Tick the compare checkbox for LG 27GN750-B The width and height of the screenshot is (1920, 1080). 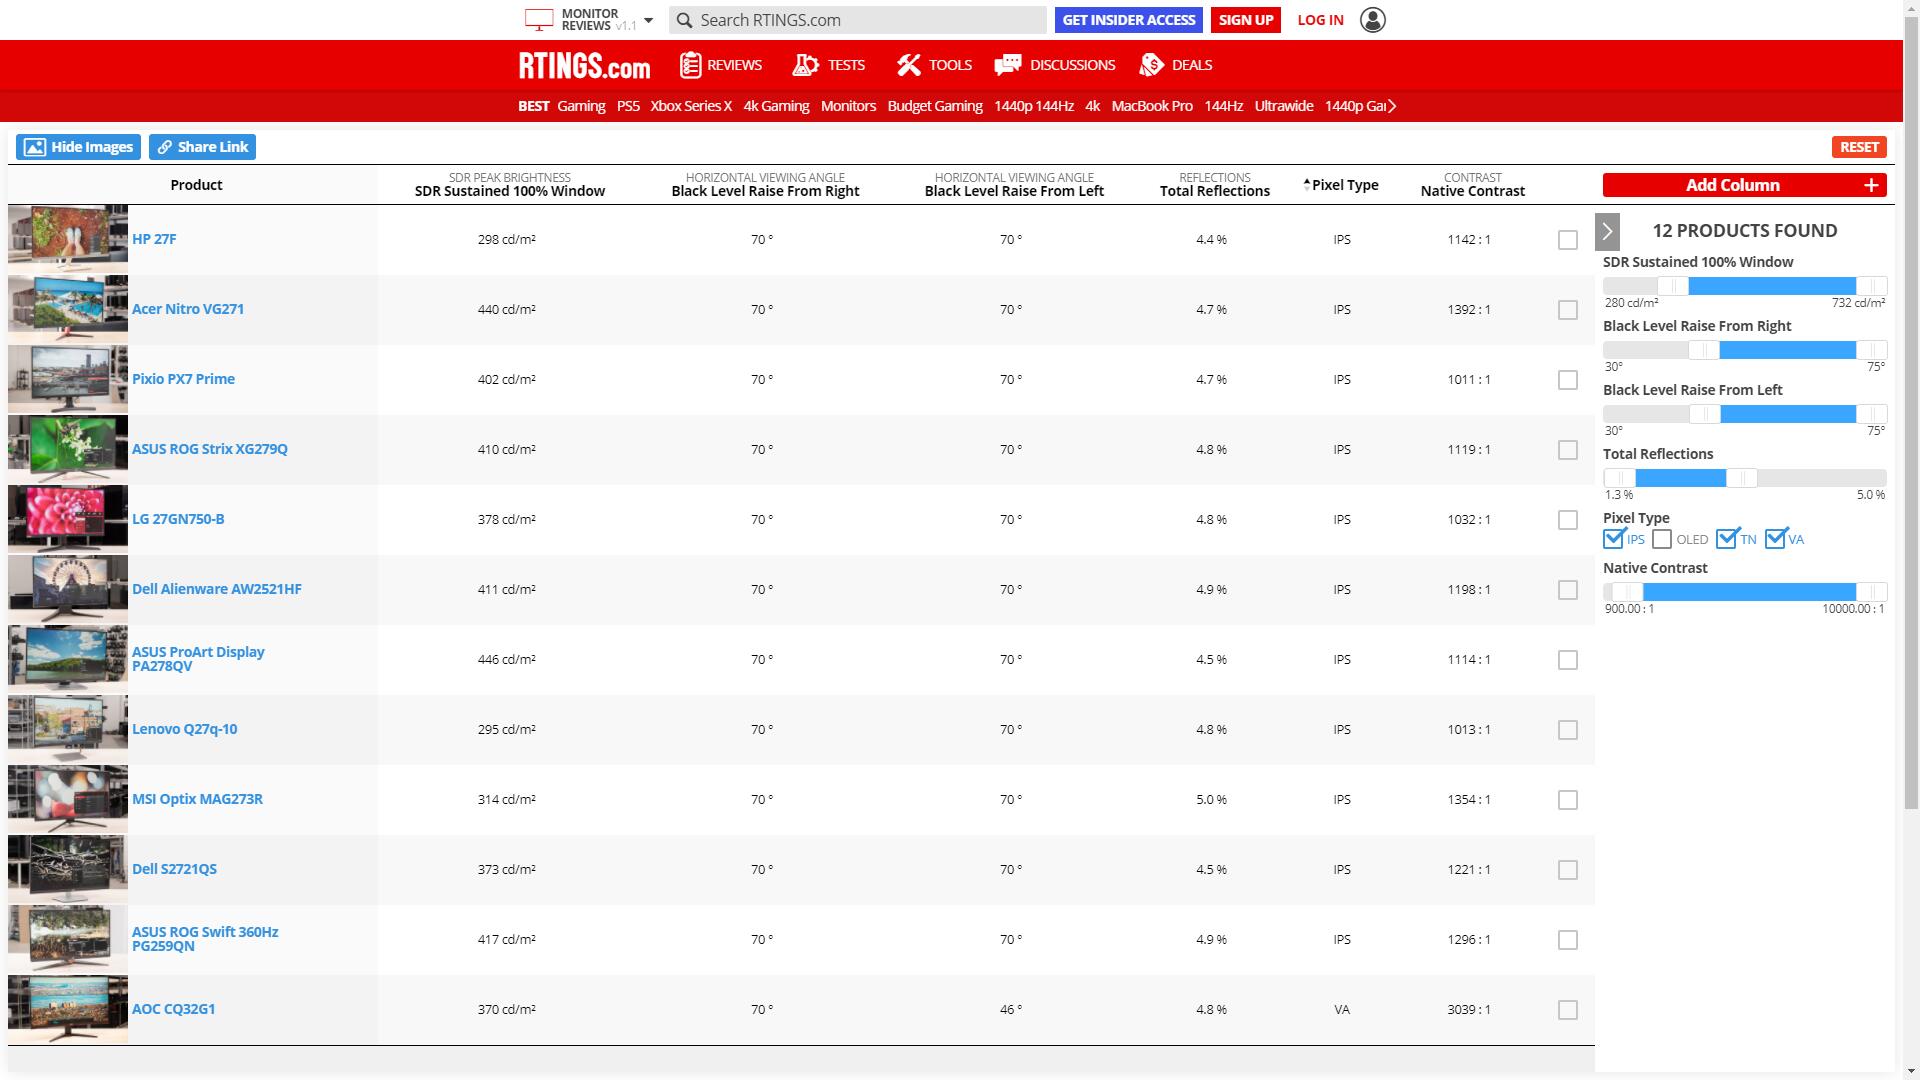1567,520
